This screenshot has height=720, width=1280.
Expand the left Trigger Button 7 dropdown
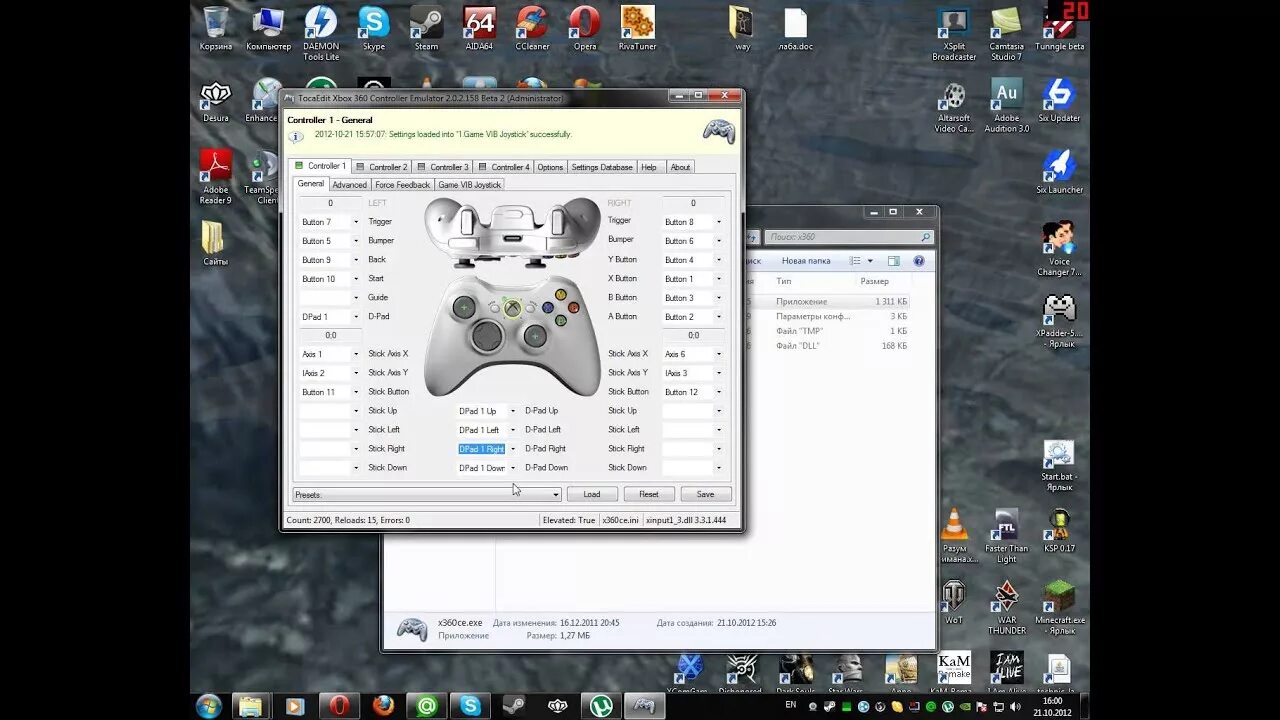click(354, 222)
